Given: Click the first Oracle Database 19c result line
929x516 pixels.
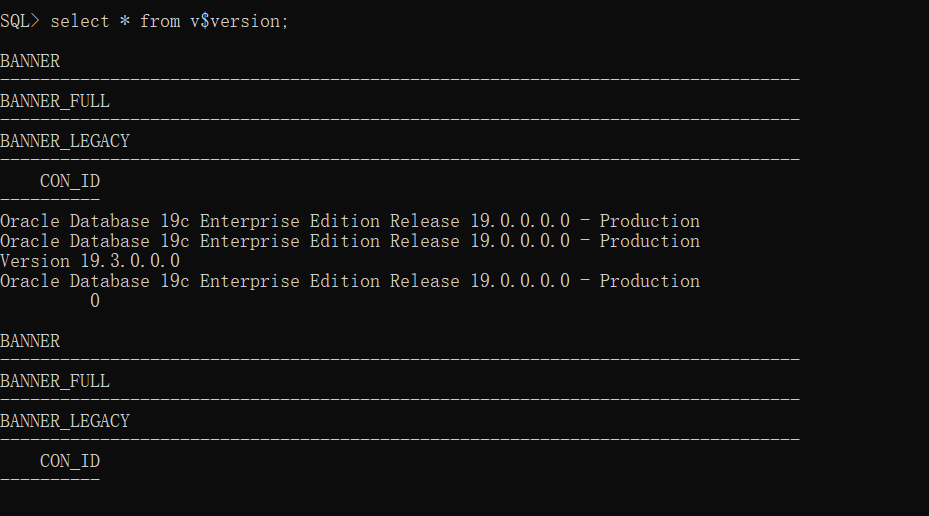Looking at the screenshot, I should click(350, 221).
